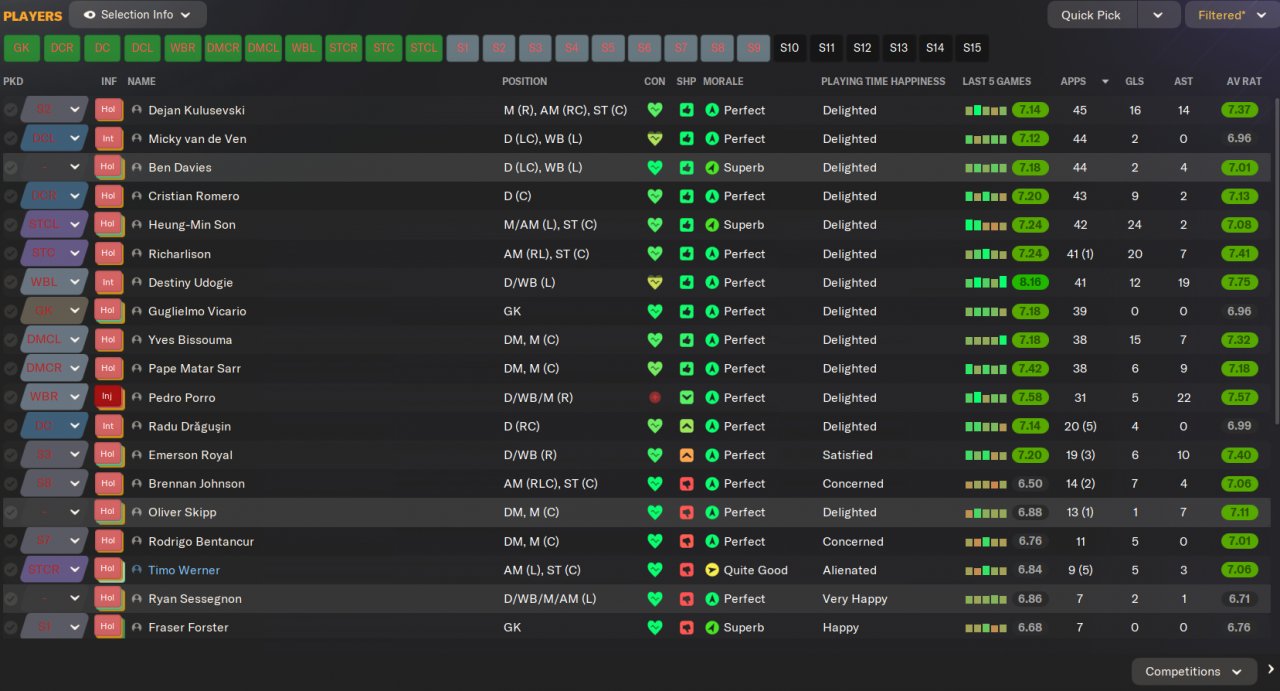Toggle selection check for Pedro Porro
Viewport: 1280px width, 691px height.
(x=11, y=398)
